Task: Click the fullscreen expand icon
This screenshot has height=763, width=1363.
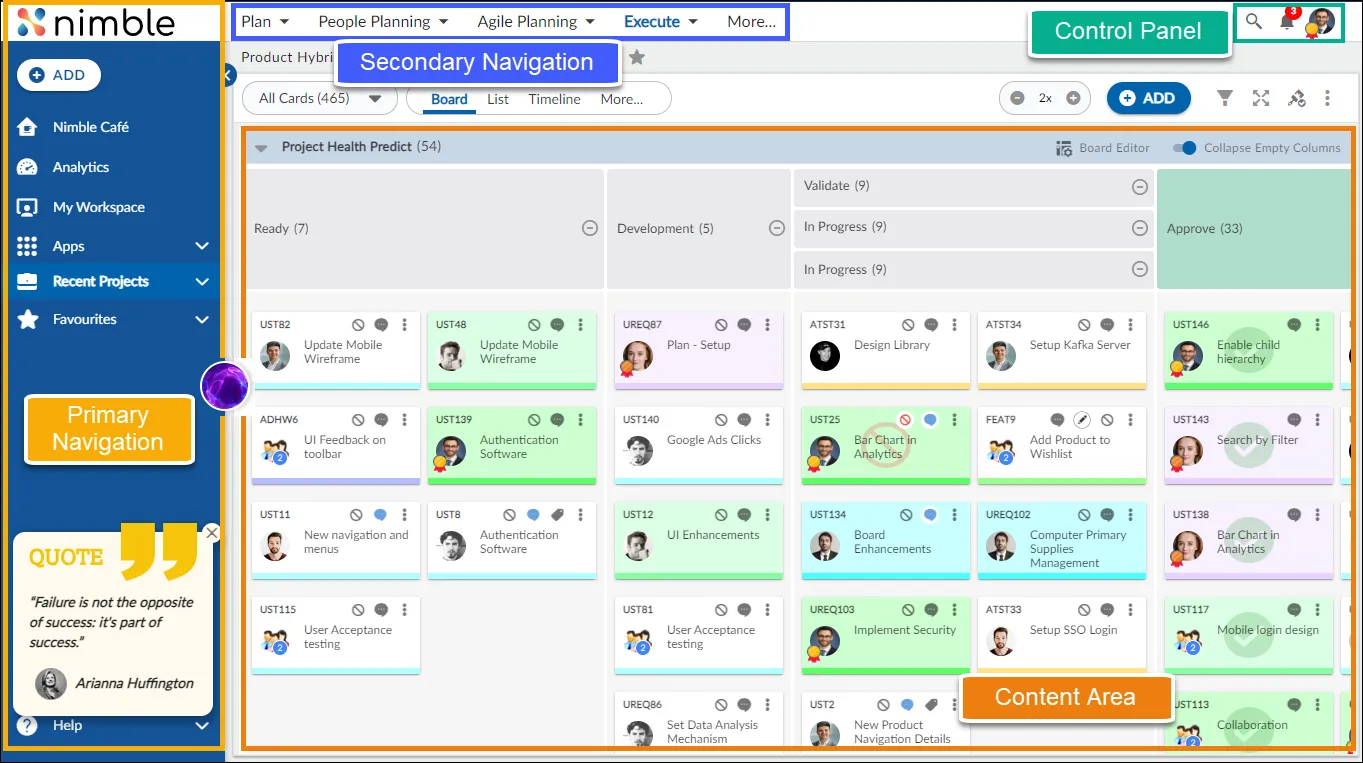Action: point(1261,98)
